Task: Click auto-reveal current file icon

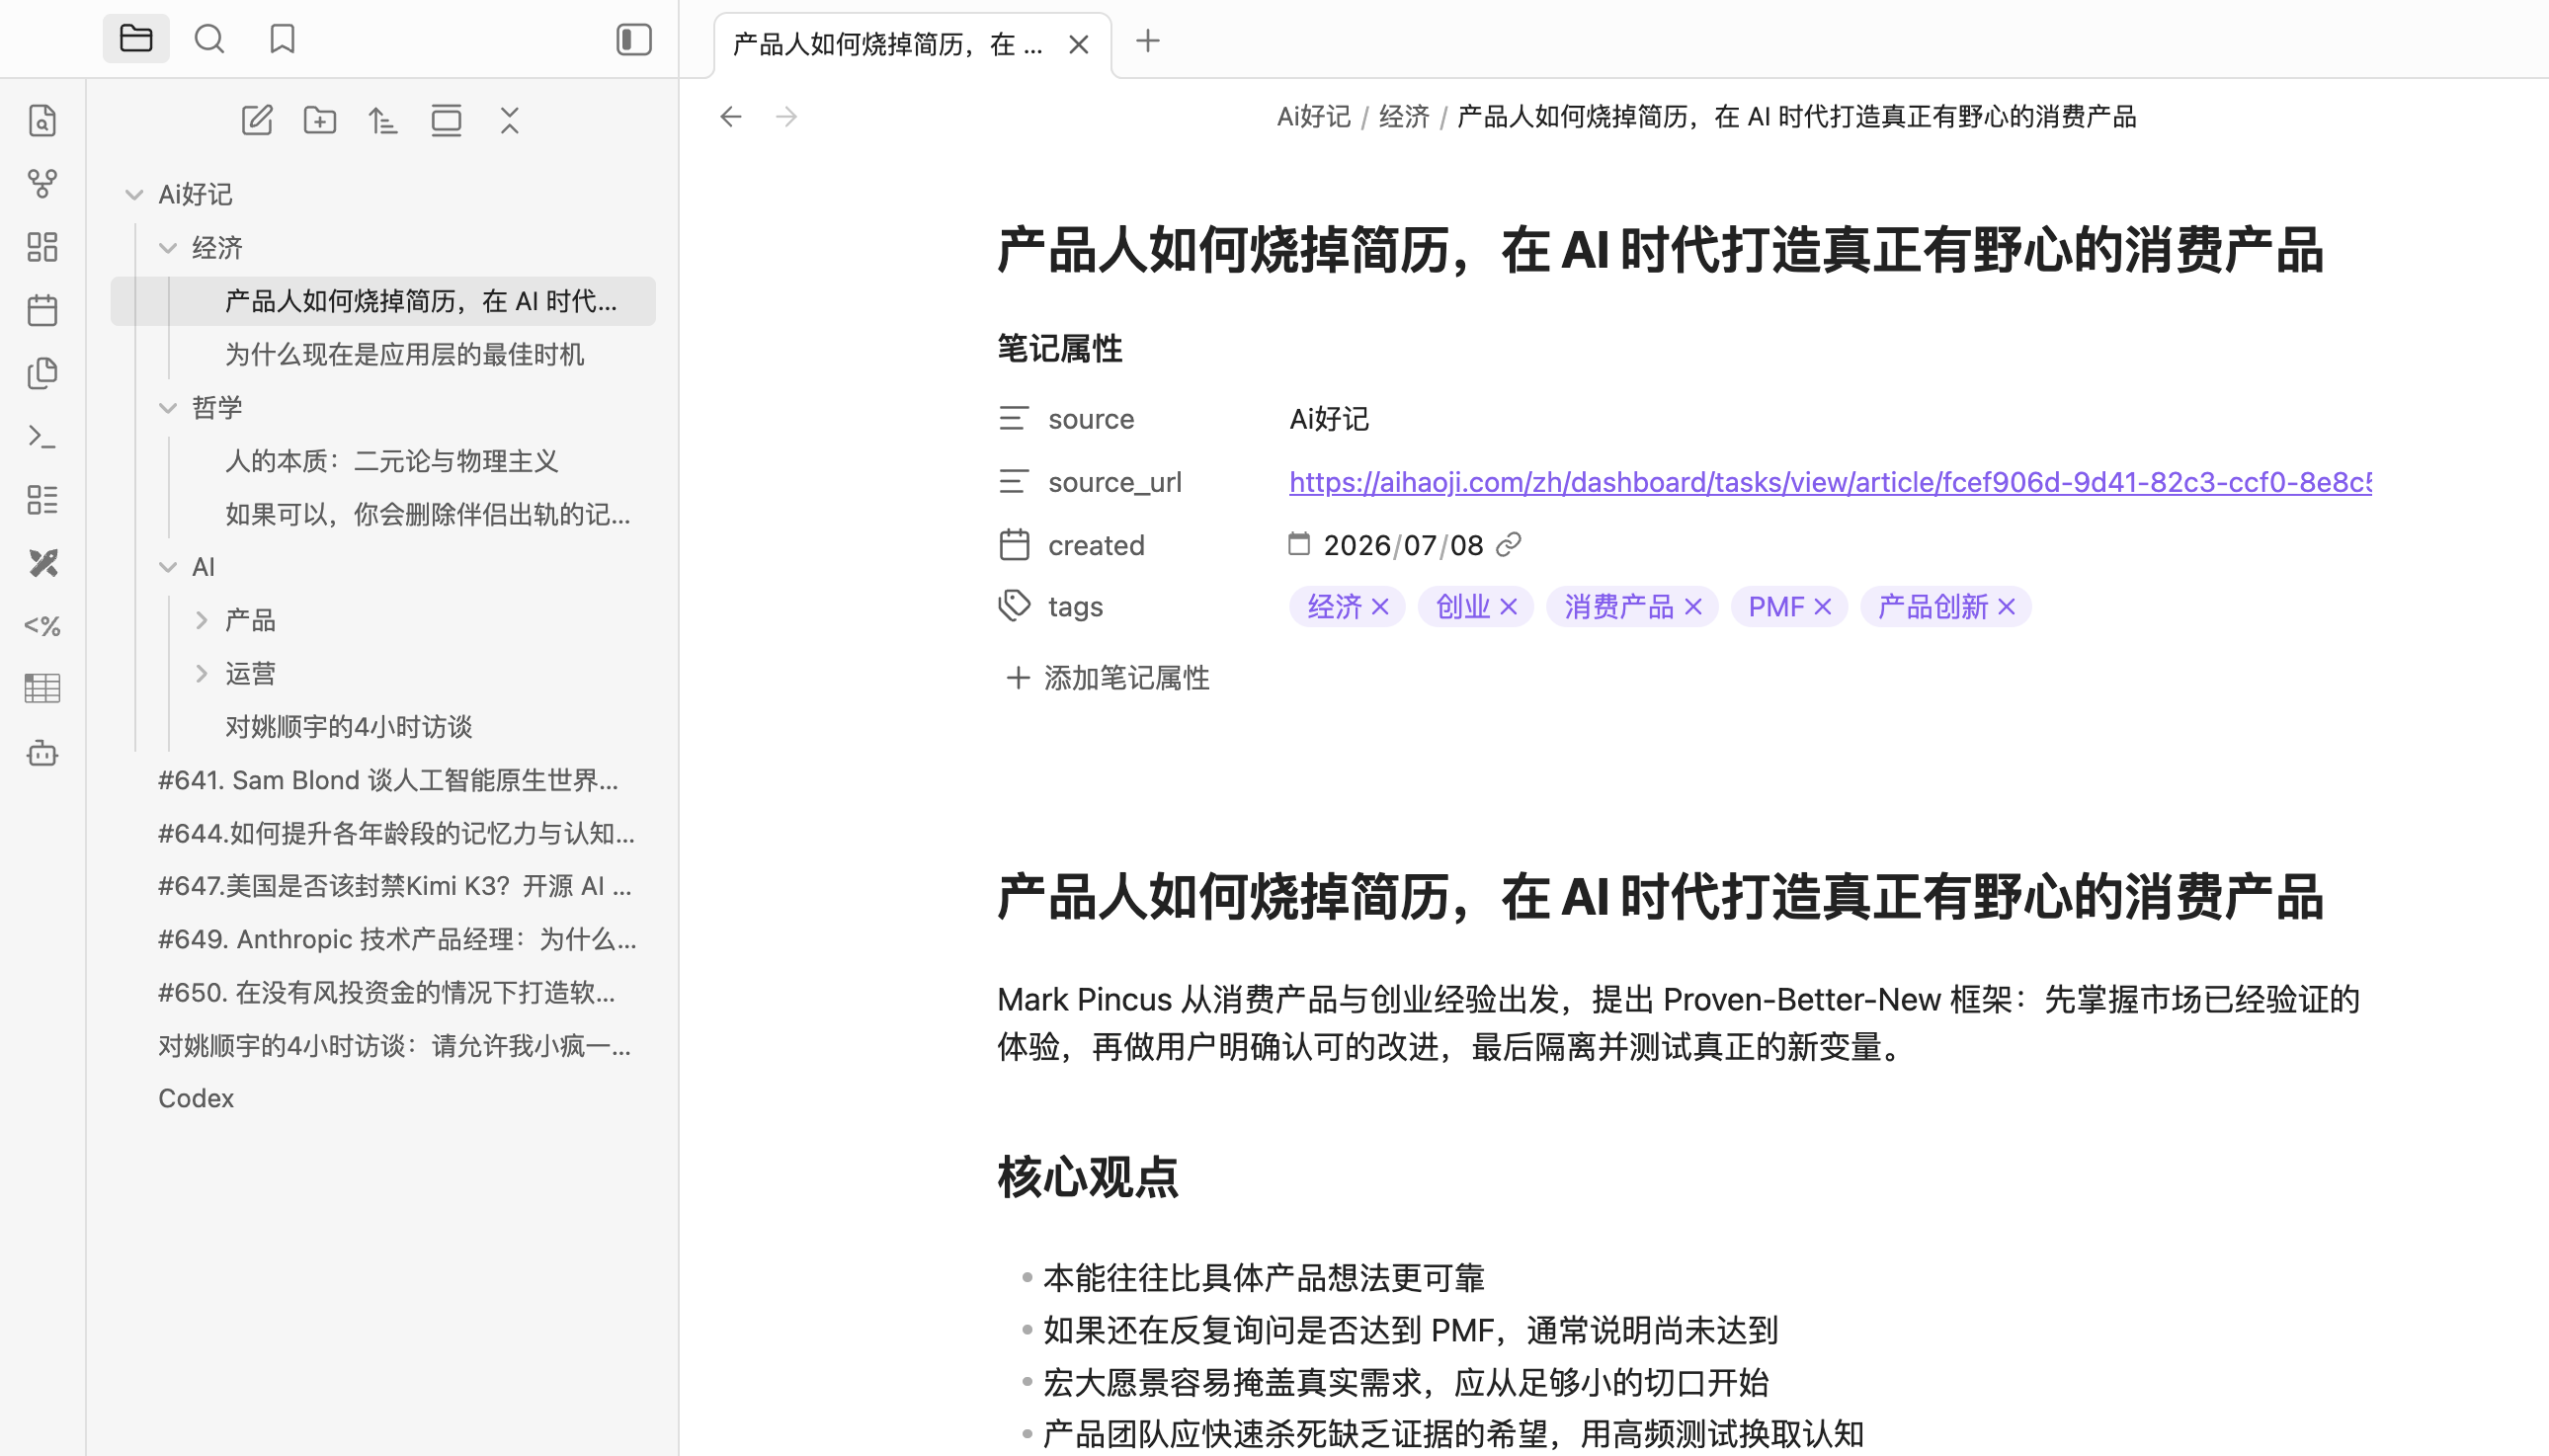Action: 446,121
